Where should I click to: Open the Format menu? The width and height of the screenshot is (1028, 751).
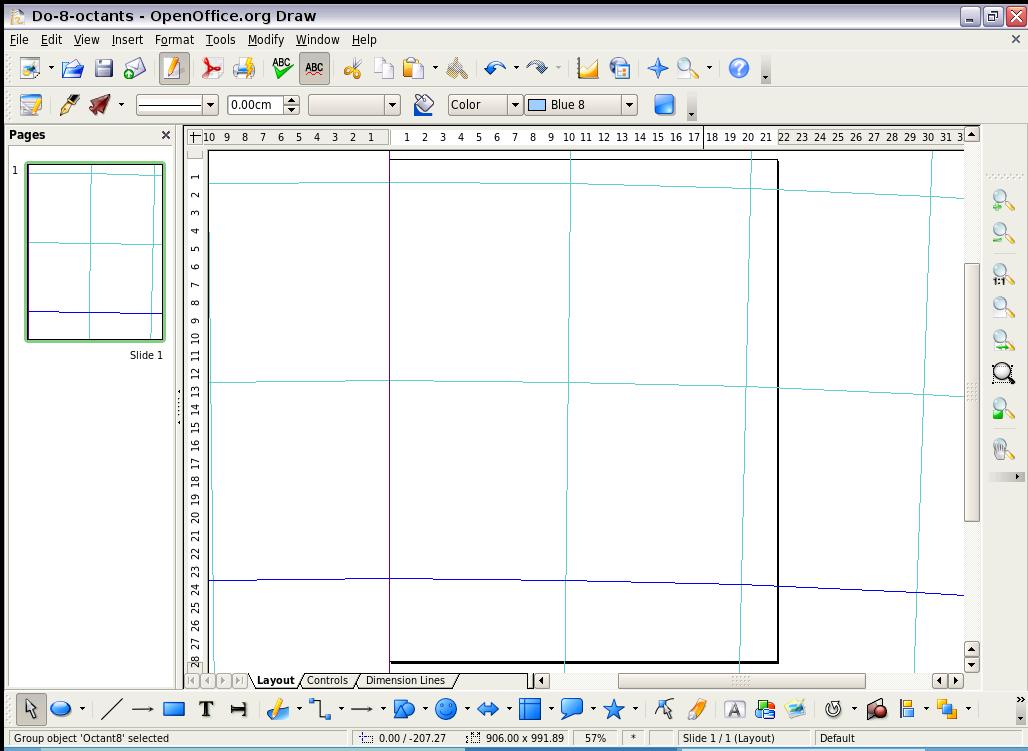pos(174,40)
